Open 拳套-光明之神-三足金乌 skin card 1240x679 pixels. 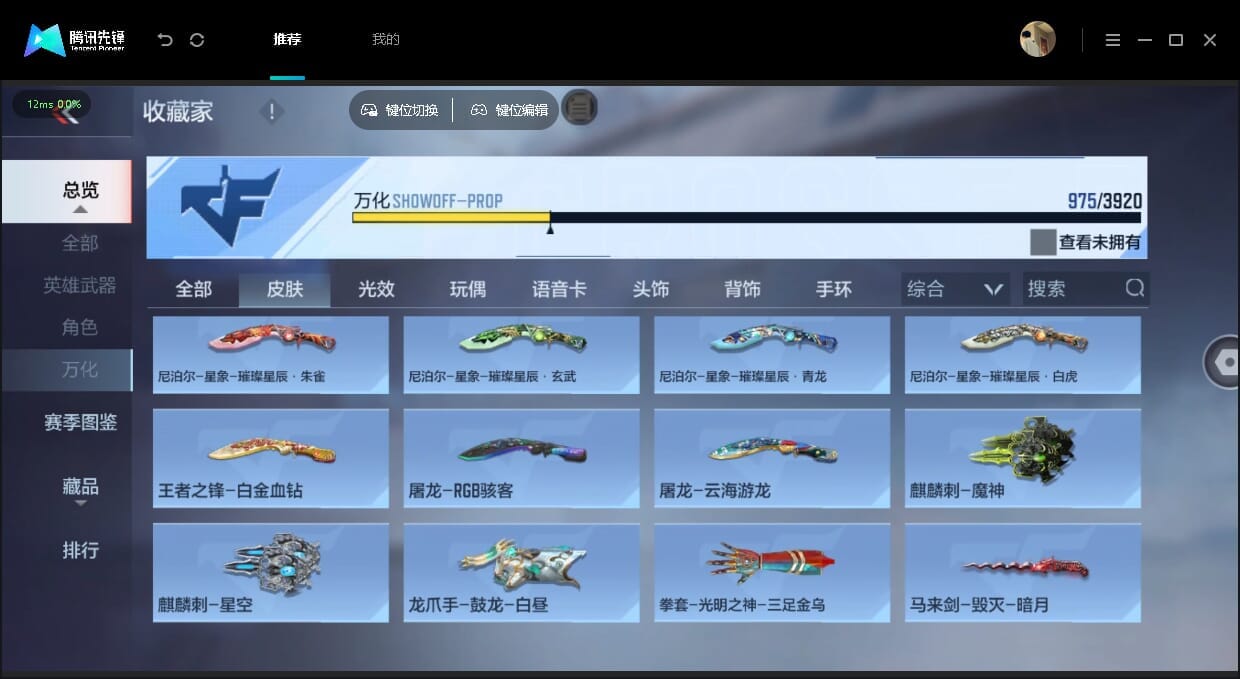point(772,572)
